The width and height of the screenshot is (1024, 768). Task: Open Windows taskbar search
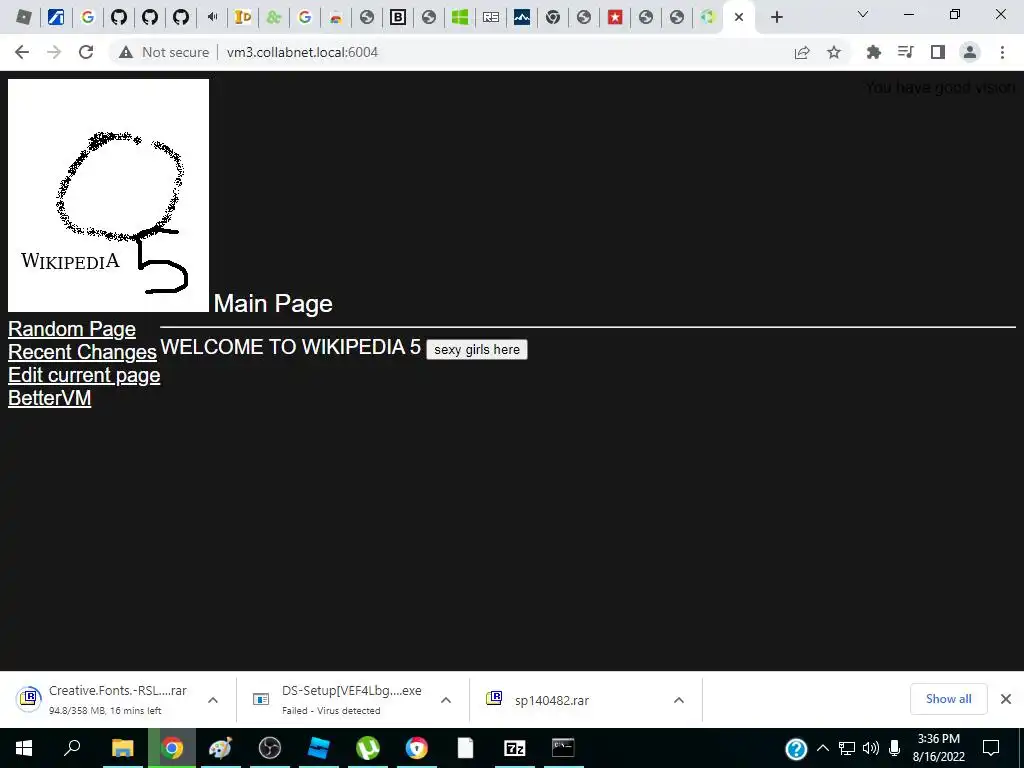pyautogui.click(x=72, y=748)
